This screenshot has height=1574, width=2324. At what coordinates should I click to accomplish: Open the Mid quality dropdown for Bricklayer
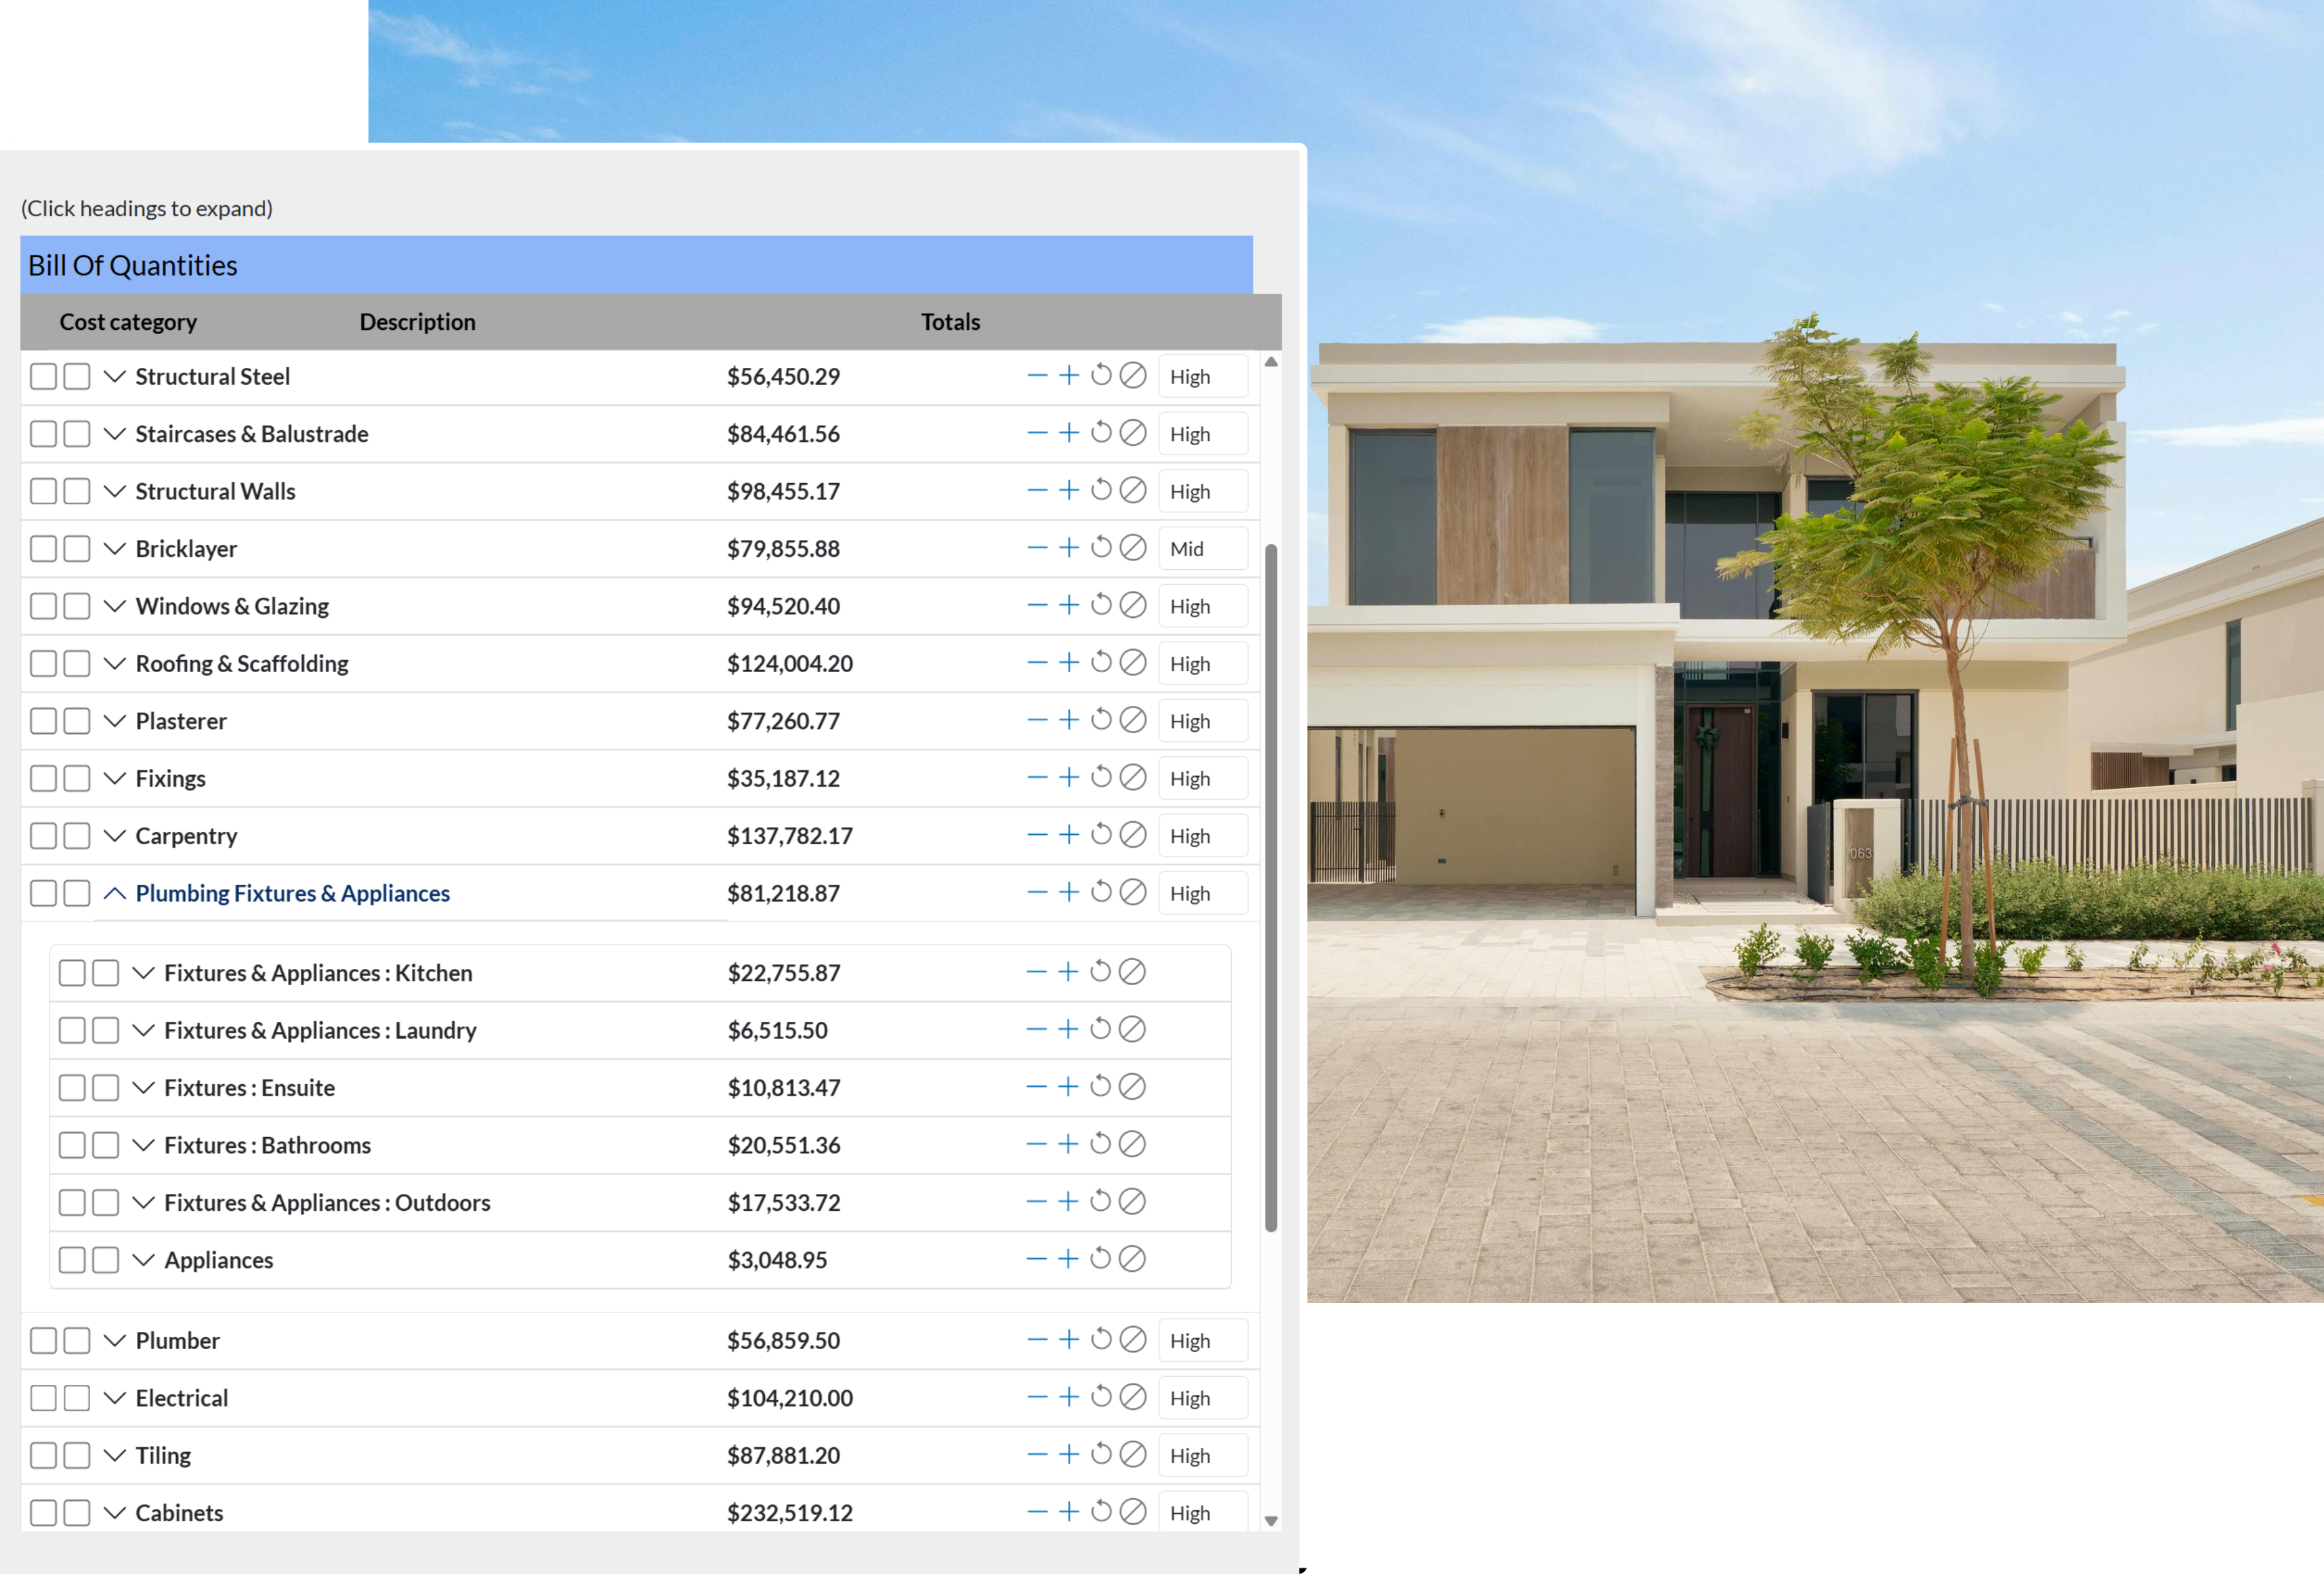[x=1203, y=548]
